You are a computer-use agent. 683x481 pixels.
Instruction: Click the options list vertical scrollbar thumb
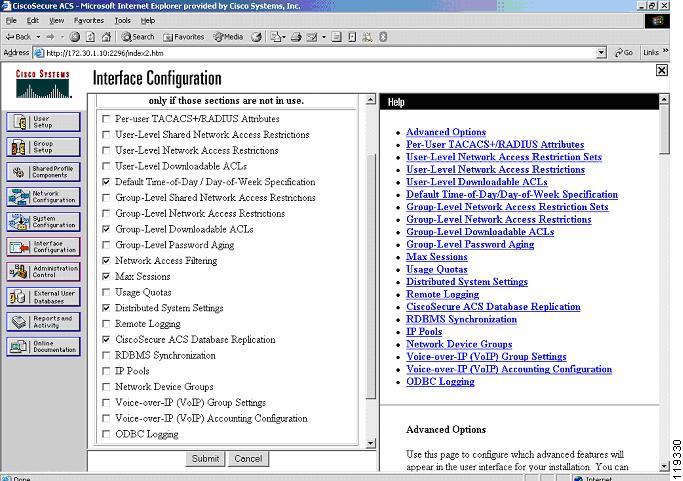click(371, 276)
